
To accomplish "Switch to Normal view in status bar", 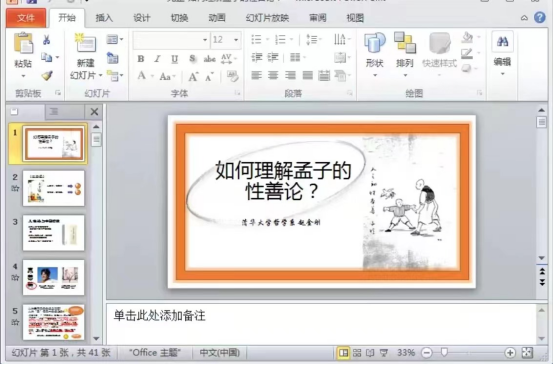I will (344, 352).
